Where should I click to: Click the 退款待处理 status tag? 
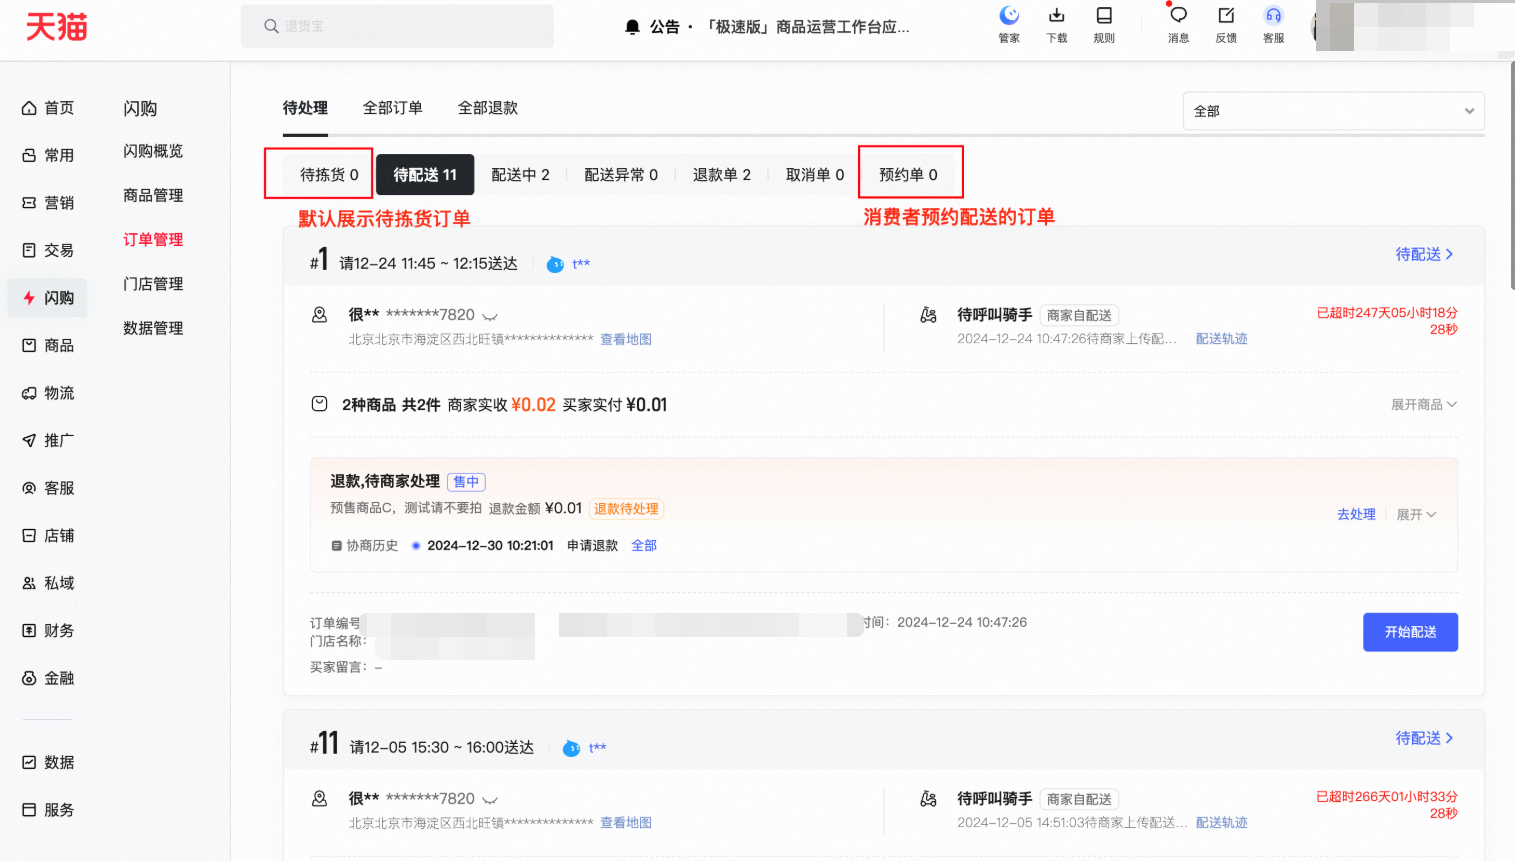[x=626, y=509]
